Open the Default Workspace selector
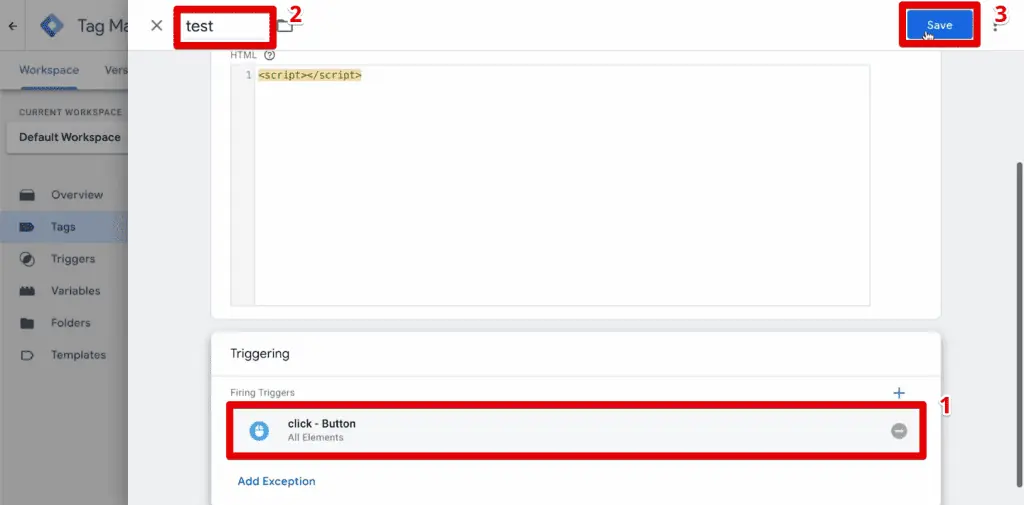 69,137
